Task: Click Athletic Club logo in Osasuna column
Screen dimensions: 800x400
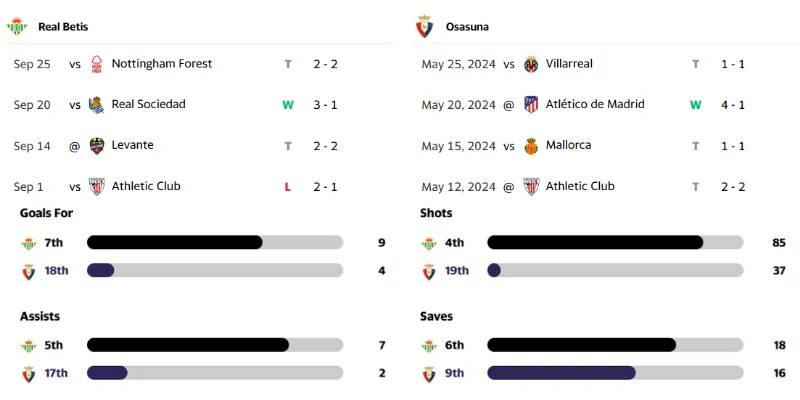Action: [531, 187]
